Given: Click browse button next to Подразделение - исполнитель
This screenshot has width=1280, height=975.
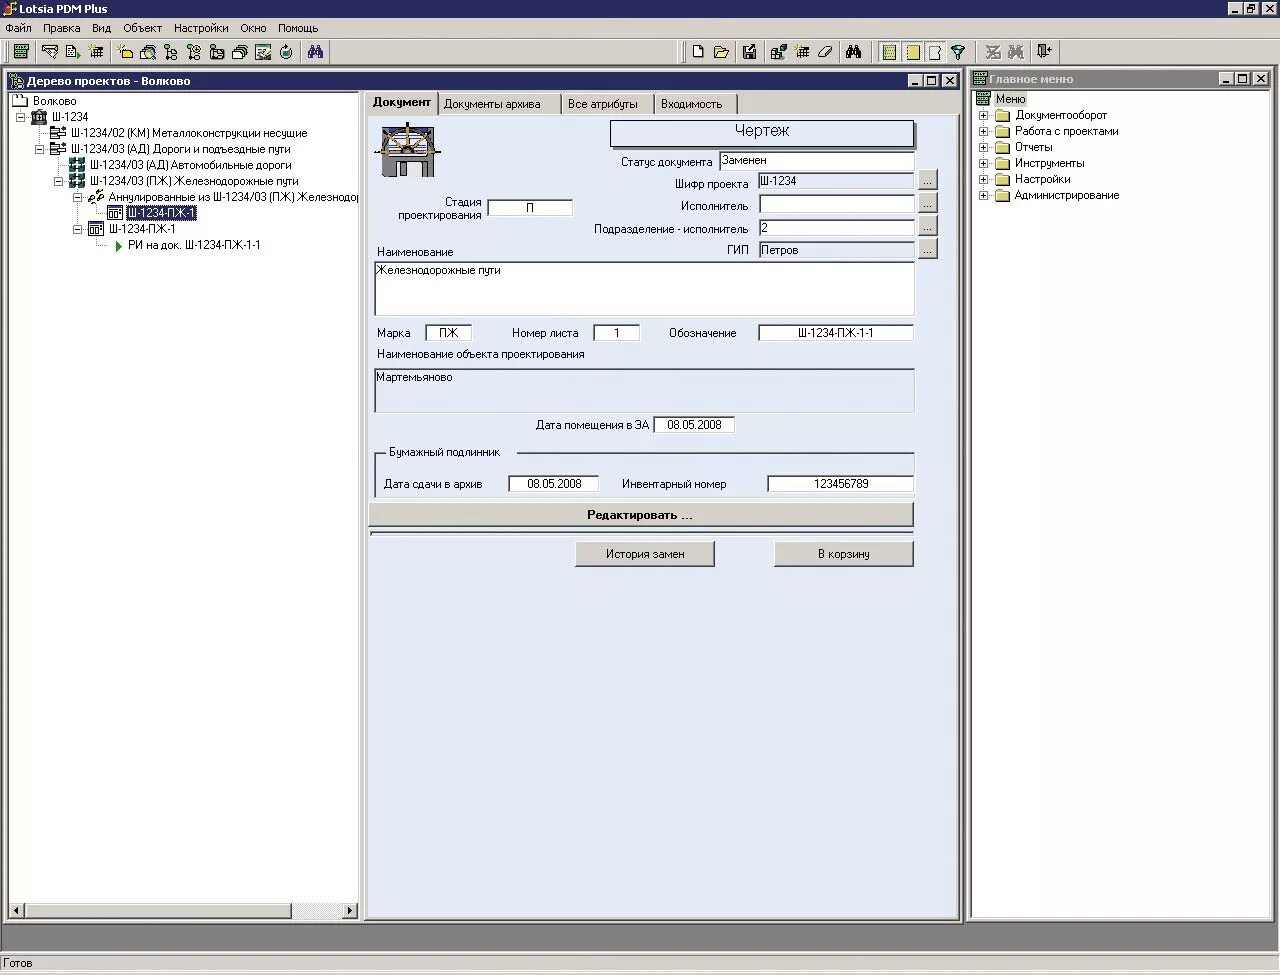Looking at the screenshot, I should 928,227.
